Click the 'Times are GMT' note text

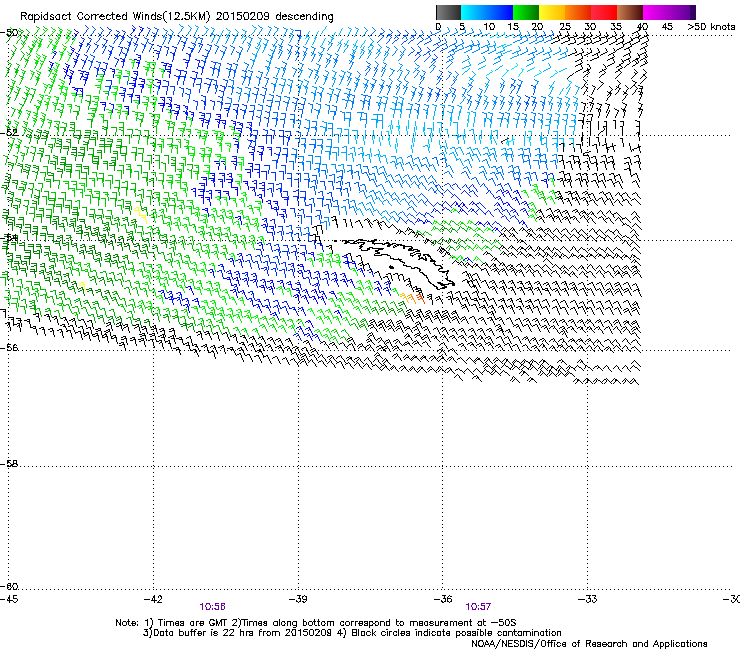[192, 623]
